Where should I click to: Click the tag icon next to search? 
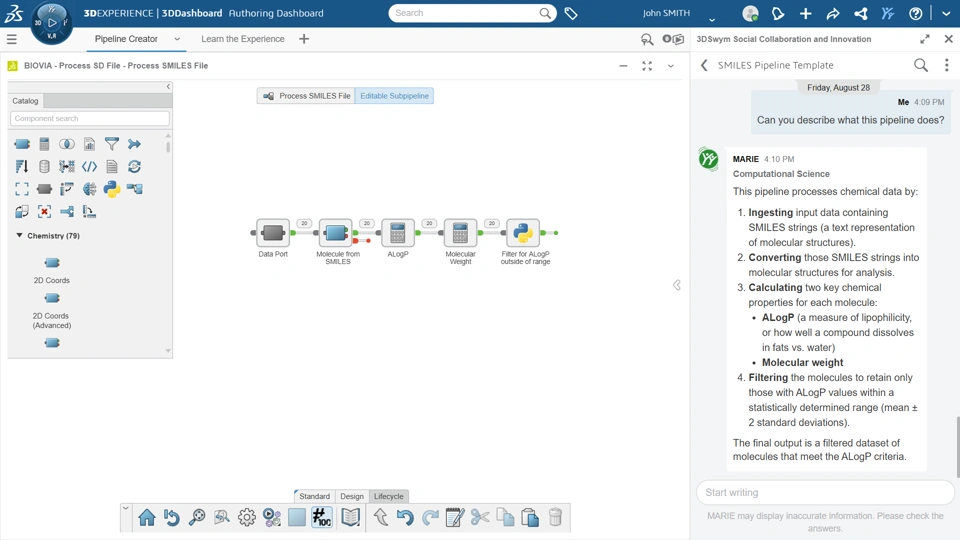(571, 13)
